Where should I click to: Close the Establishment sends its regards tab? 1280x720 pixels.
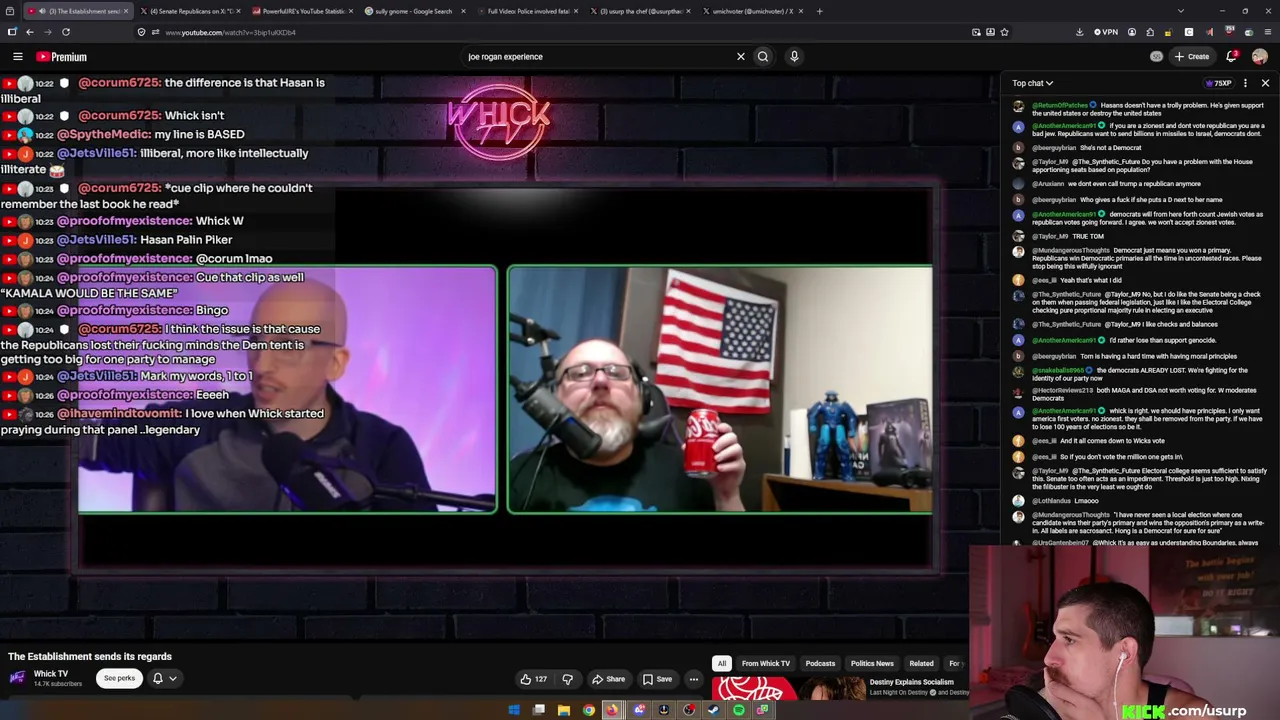coord(126,11)
